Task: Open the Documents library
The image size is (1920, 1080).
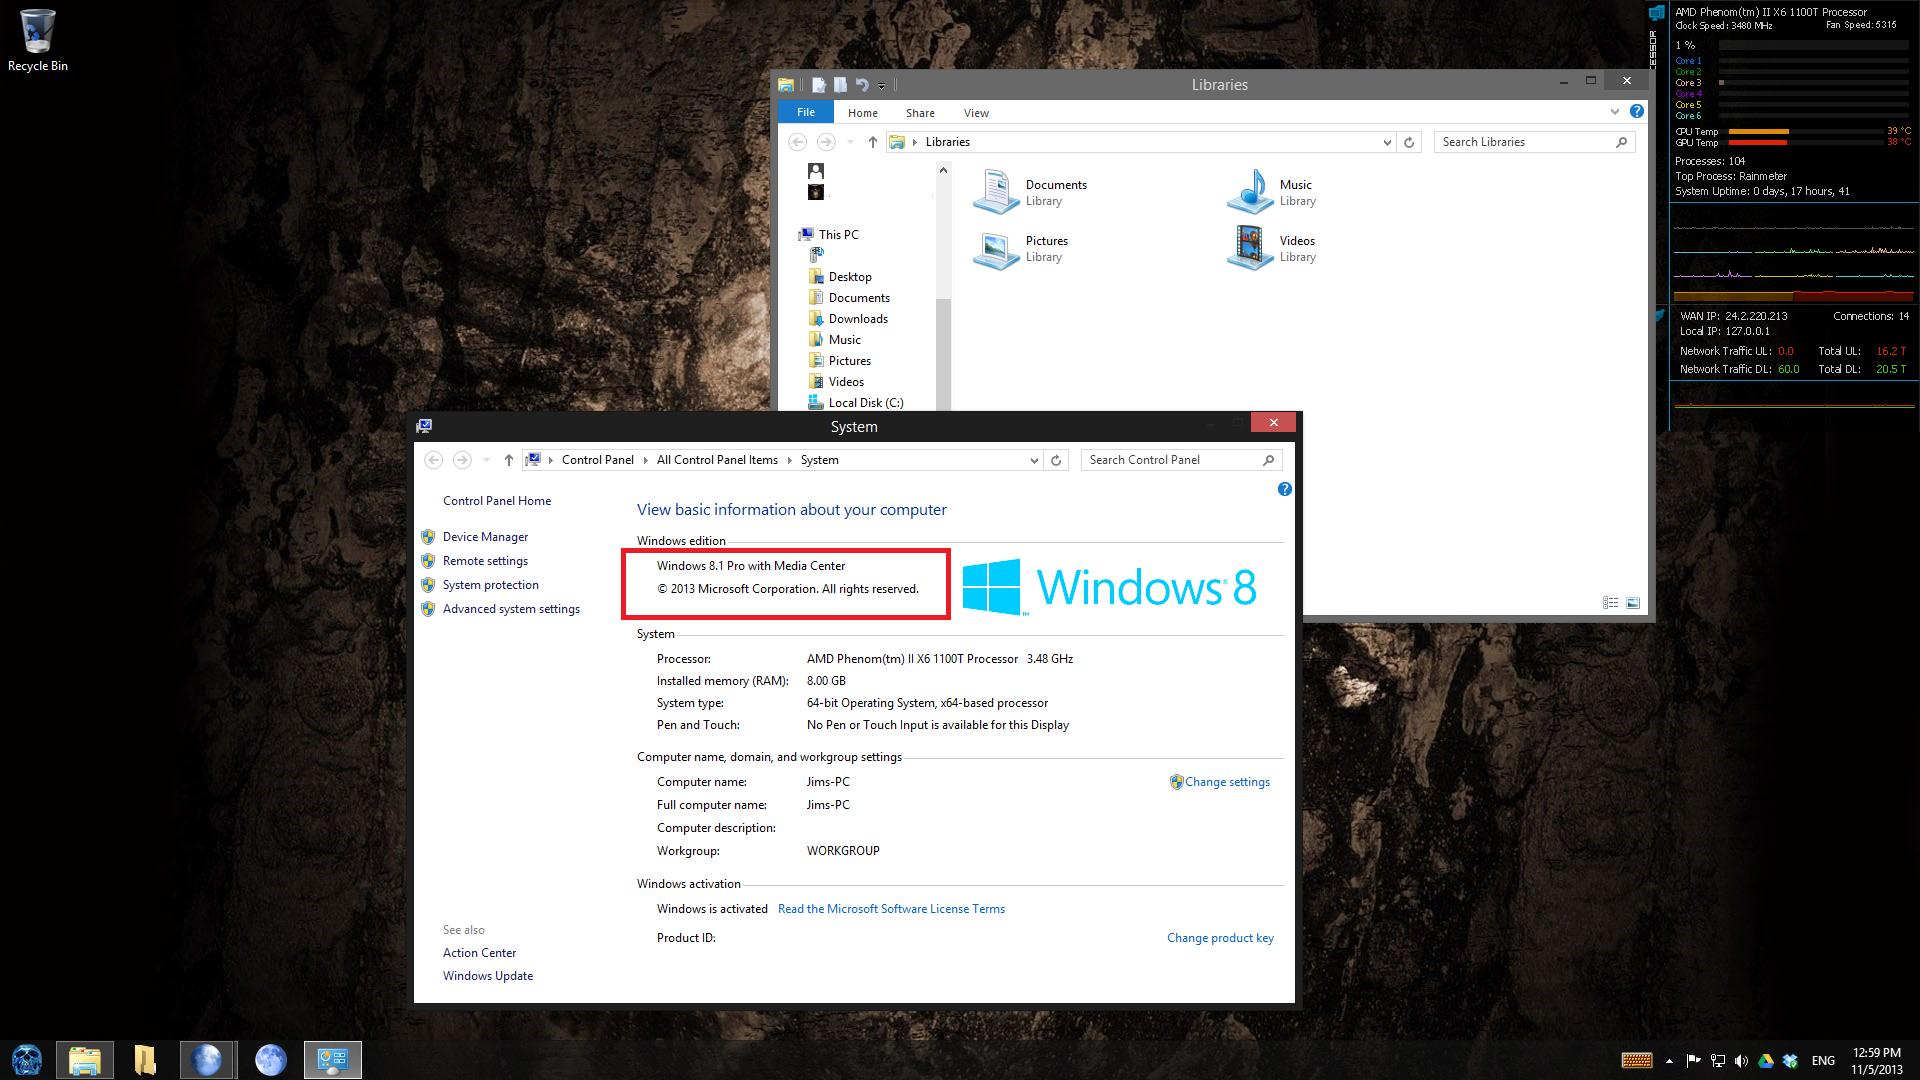Action: pos(1032,192)
